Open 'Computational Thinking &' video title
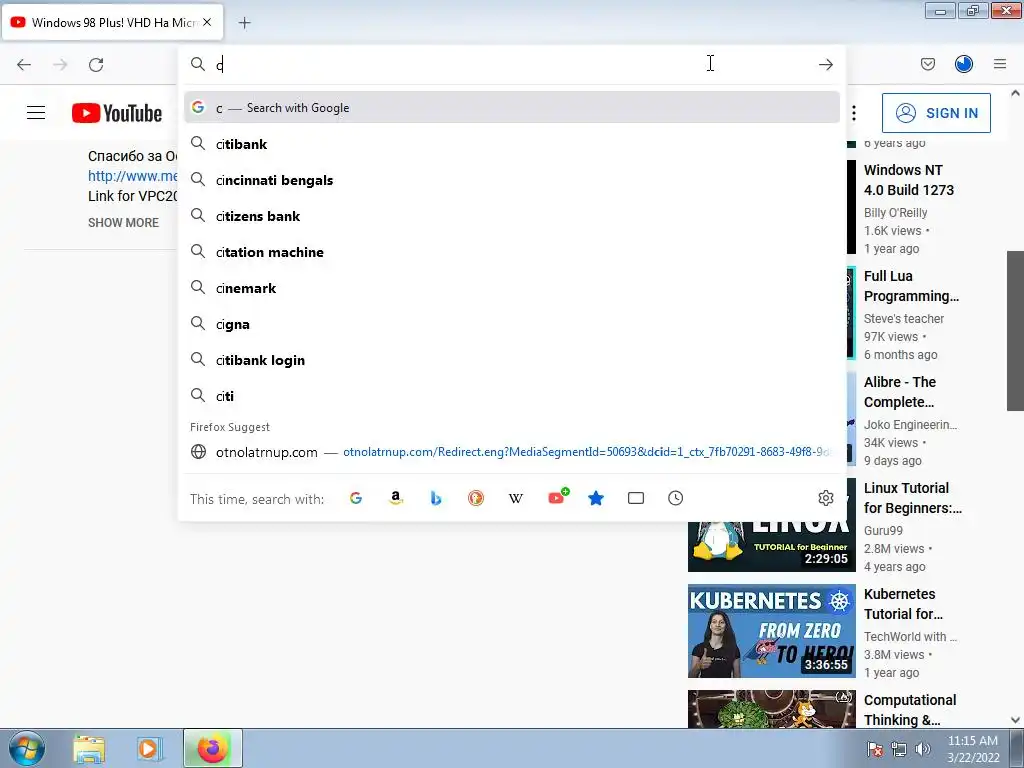The image size is (1024, 768). point(910,710)
